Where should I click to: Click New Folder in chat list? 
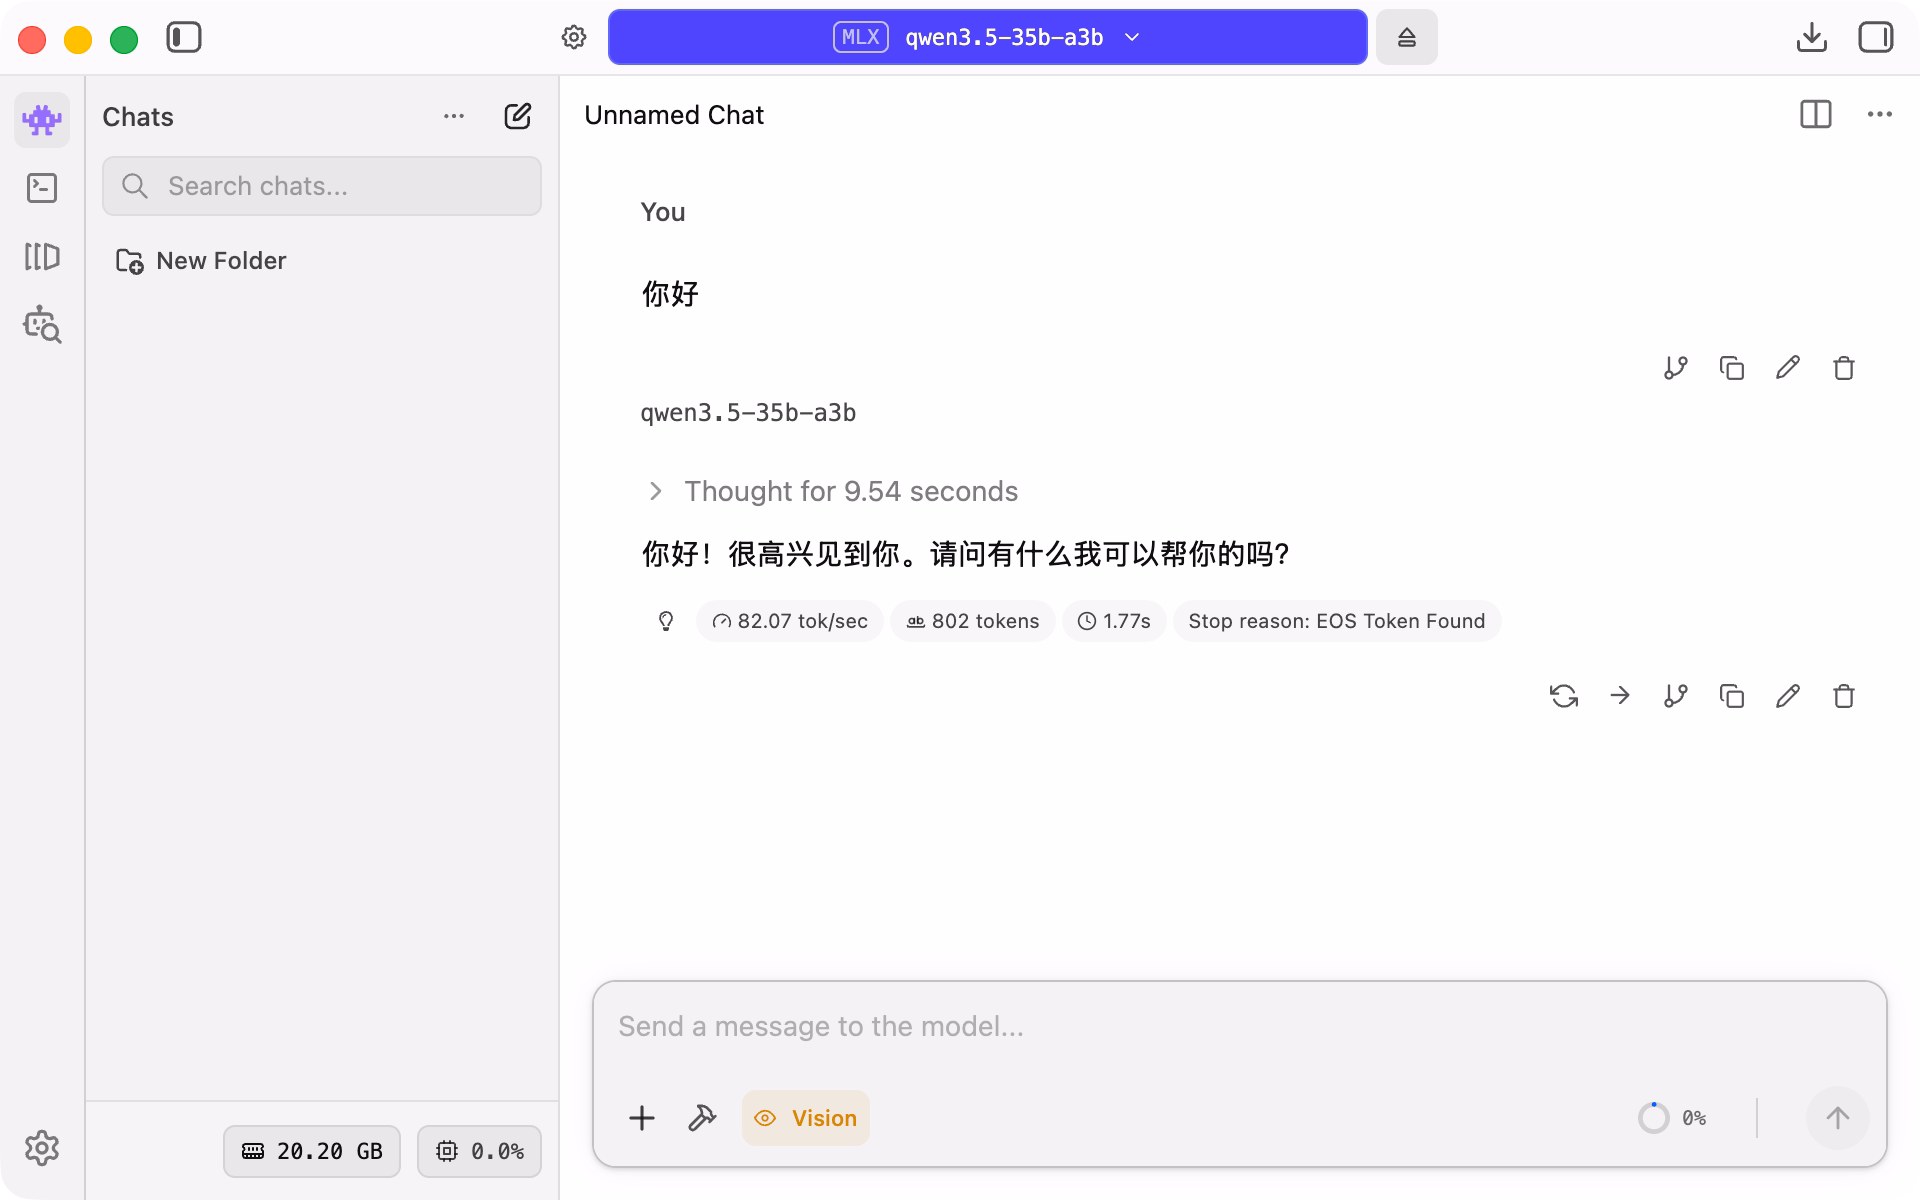click(x=202, y=261)
